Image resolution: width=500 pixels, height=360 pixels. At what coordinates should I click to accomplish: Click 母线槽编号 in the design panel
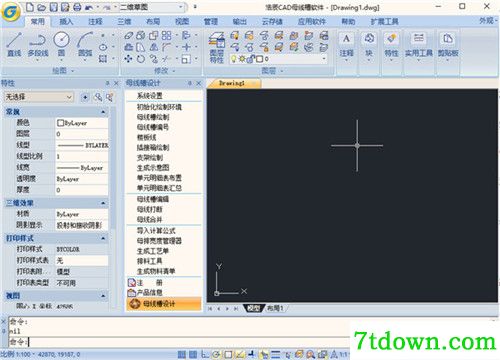[153, 127]
